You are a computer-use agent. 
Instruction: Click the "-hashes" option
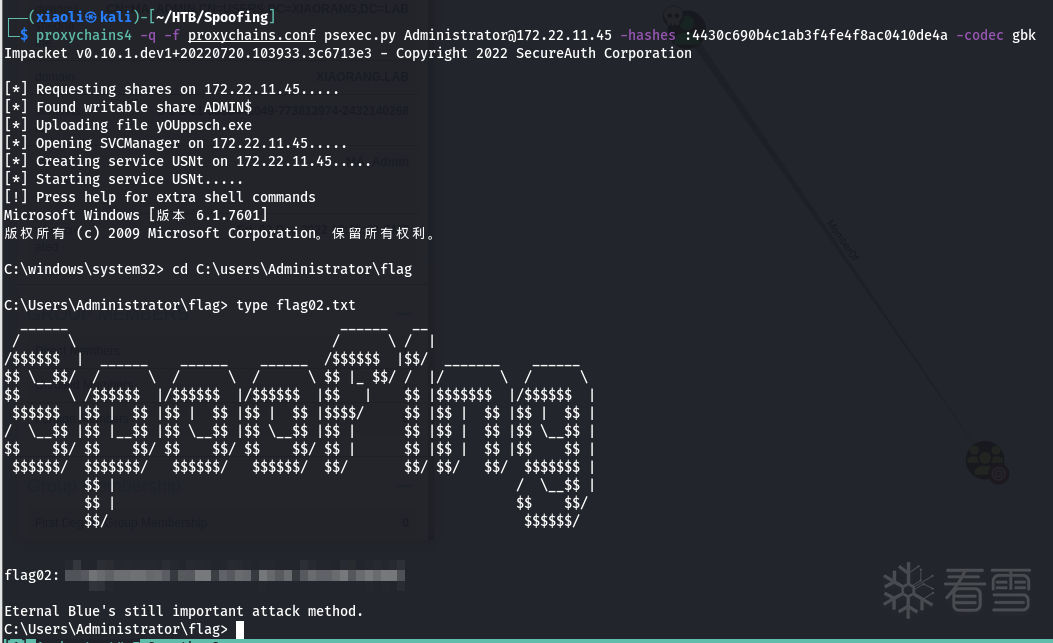point(647,35)
